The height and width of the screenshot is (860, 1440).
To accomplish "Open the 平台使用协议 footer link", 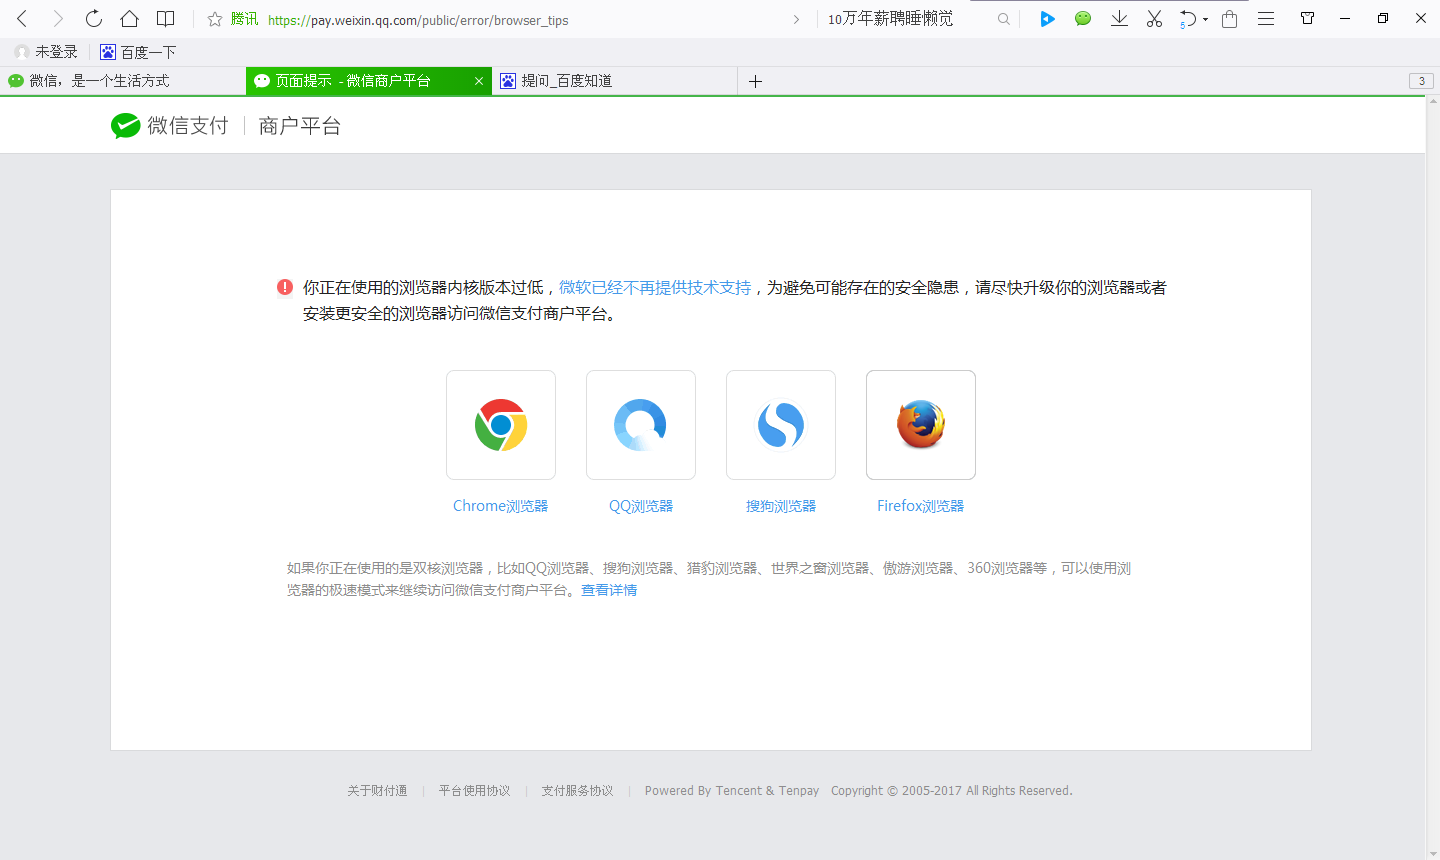I will (x=475, y=791).
